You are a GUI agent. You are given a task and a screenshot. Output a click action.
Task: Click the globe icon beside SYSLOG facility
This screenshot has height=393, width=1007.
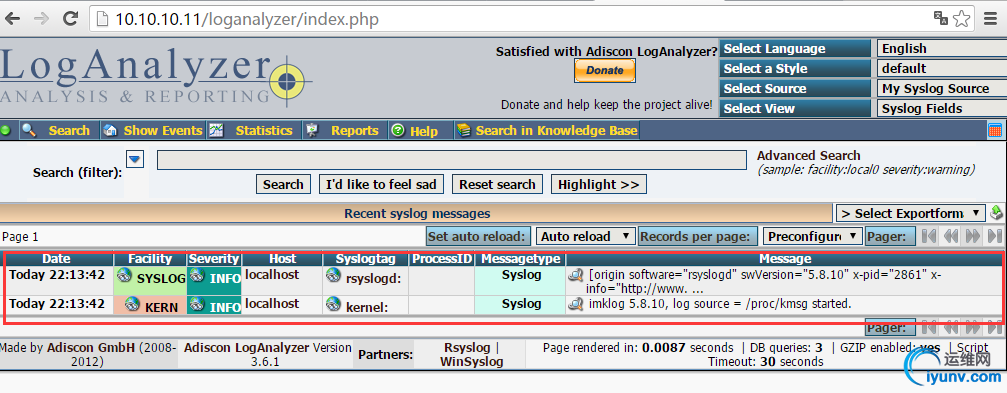[x=125, y=276]
